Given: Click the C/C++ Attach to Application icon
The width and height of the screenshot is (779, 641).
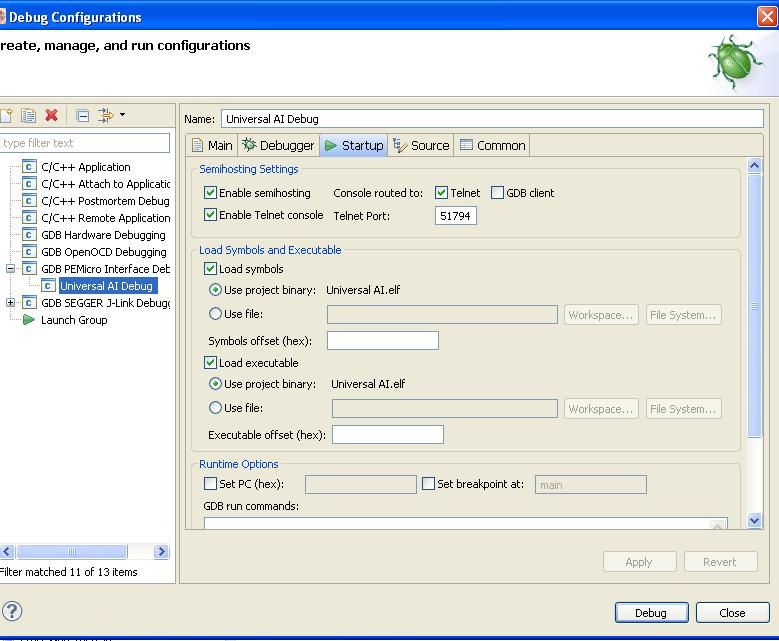Looking at the screenshot, I should [x=29, y=184].
